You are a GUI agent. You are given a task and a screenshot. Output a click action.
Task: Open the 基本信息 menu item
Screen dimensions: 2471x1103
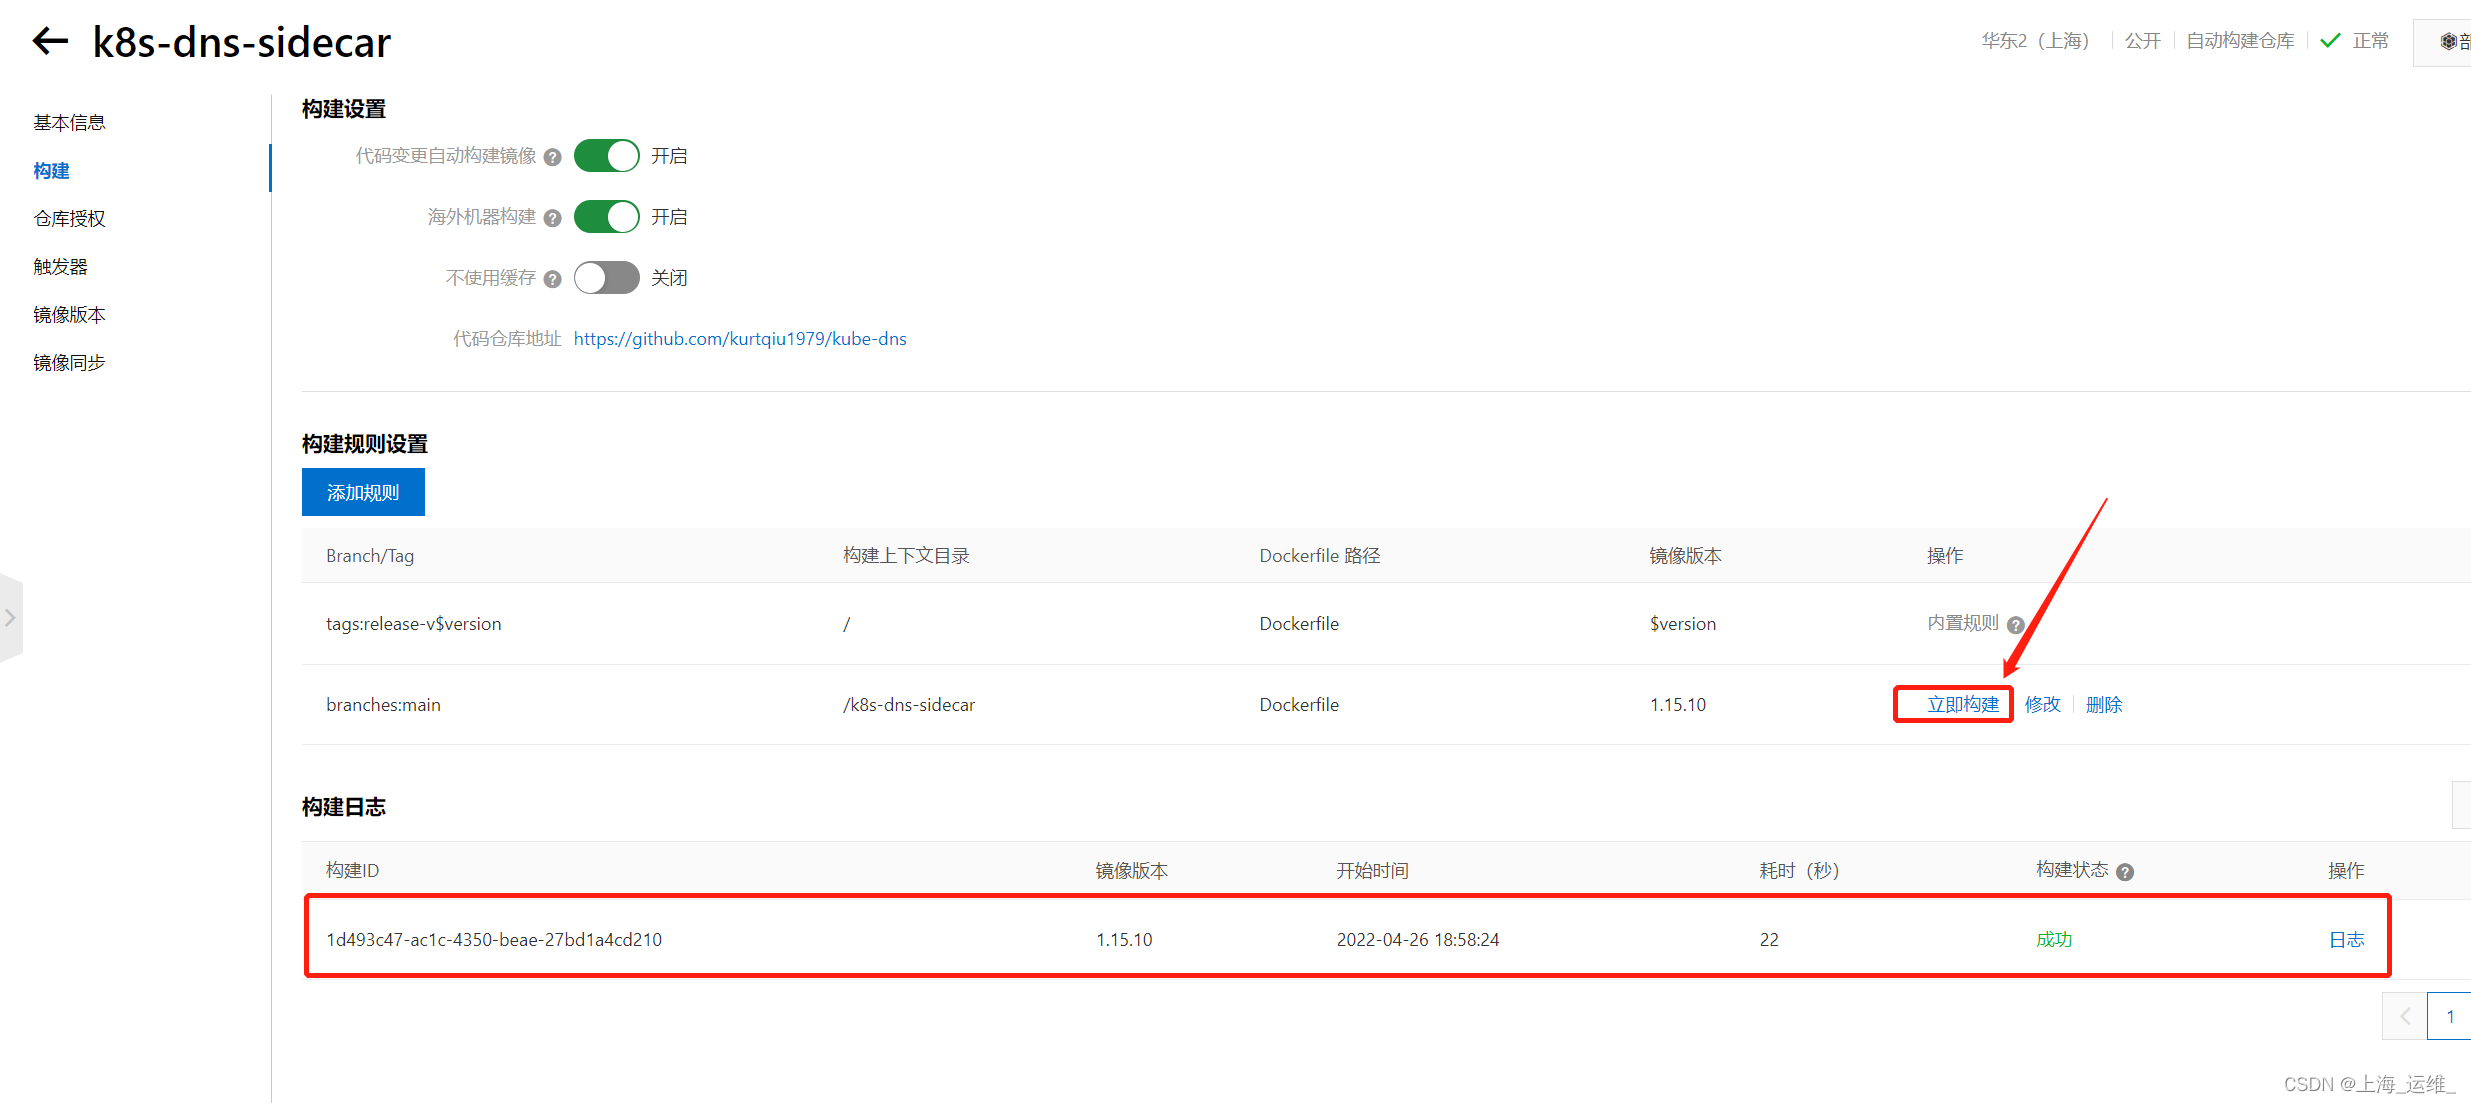(69, 123)
